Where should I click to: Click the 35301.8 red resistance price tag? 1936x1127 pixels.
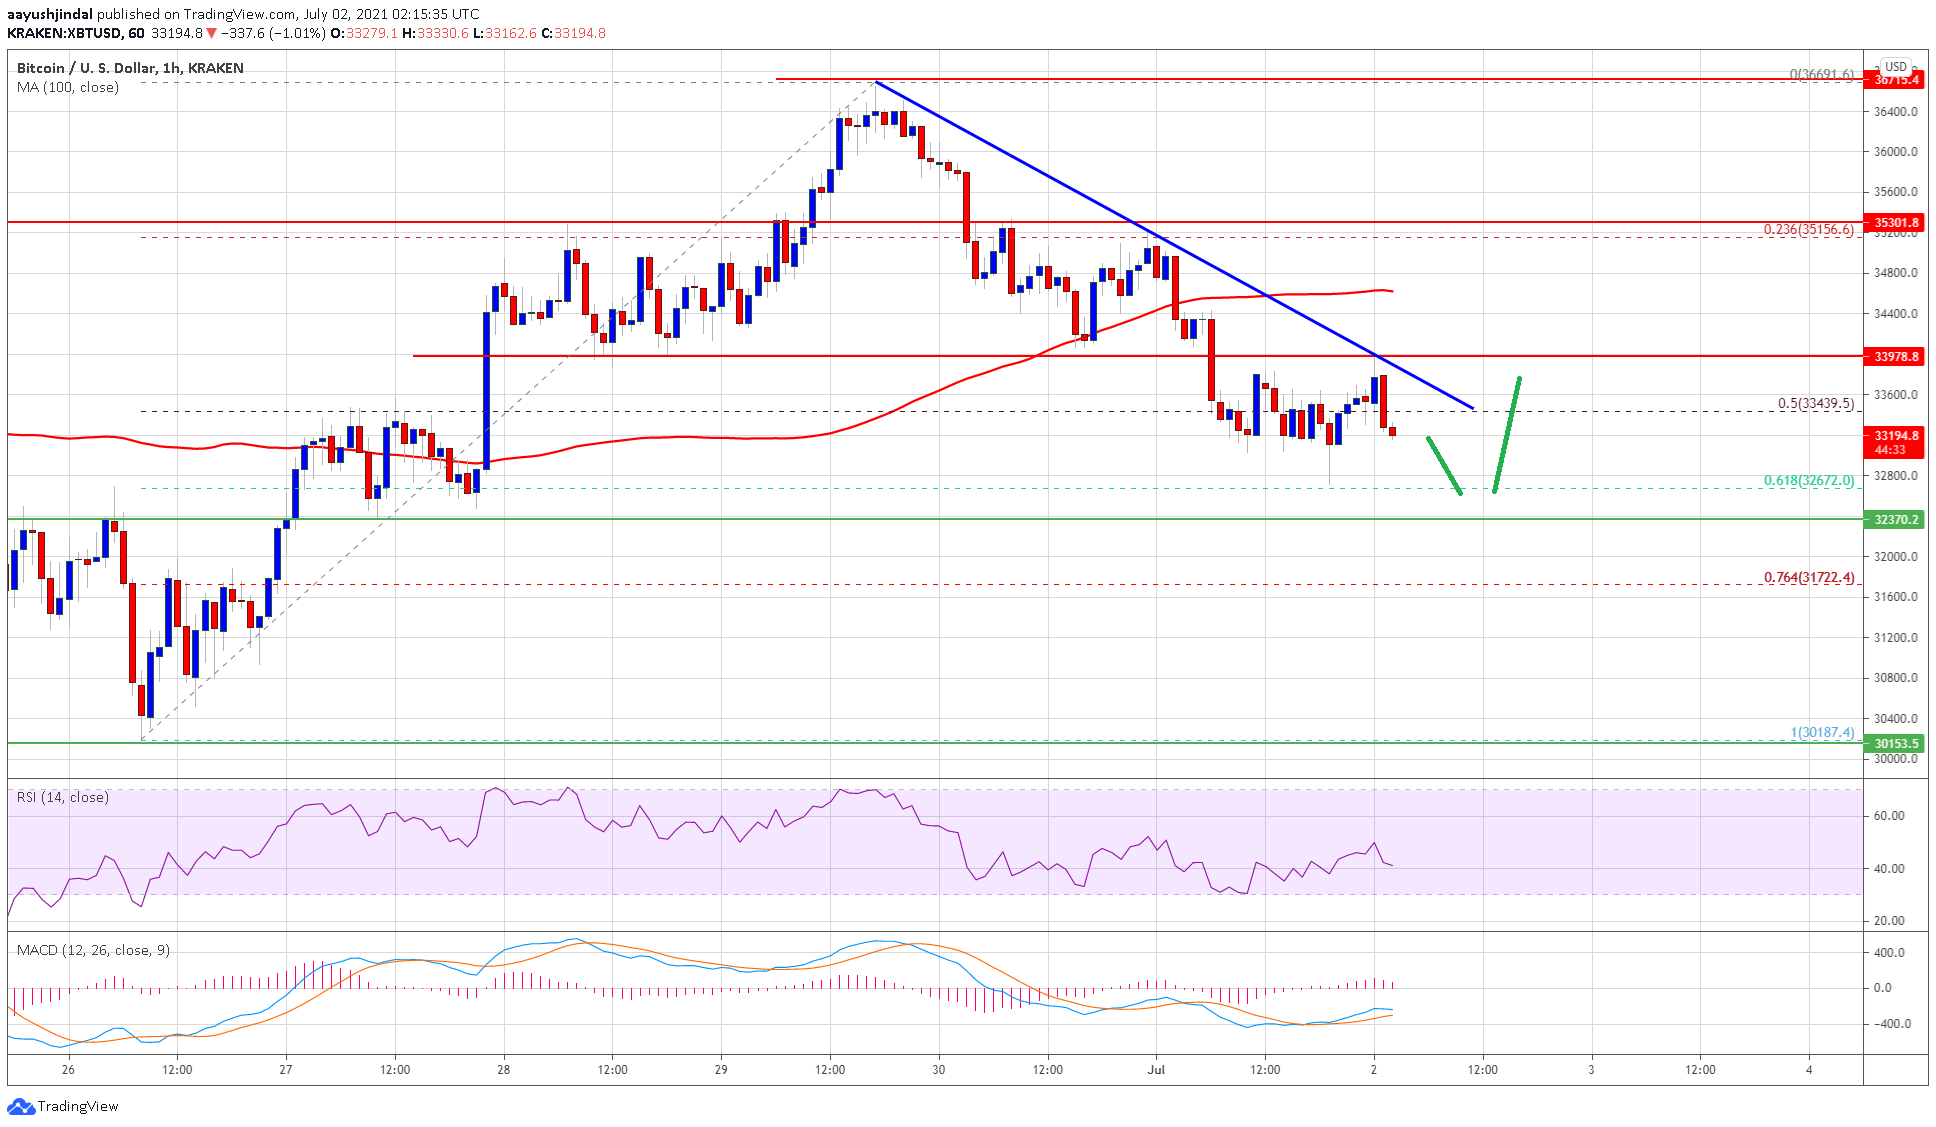pyautogui.click(x=1895, y=222)
